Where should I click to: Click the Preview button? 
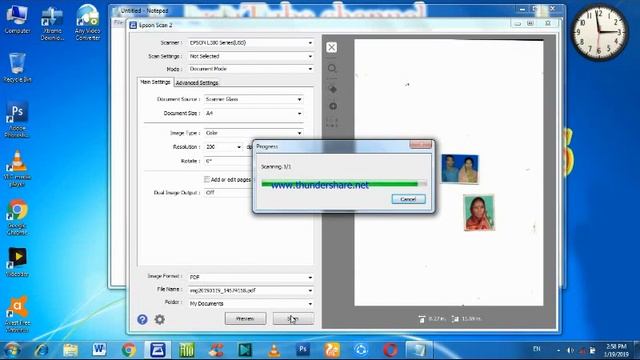point(245,318)
